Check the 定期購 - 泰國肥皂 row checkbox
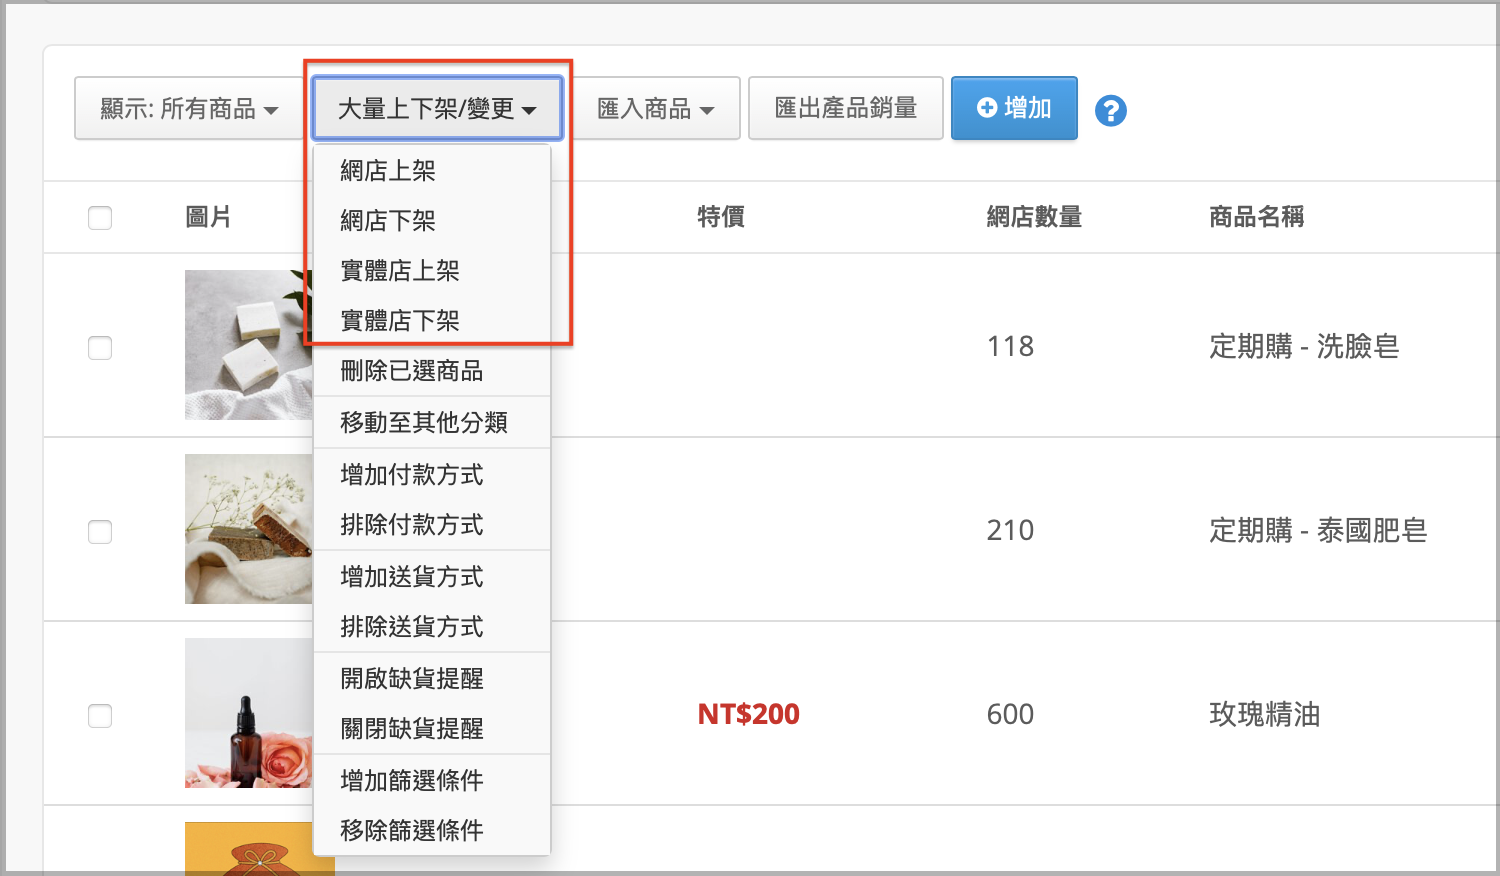1500x876 pixels. pos(100,532)
